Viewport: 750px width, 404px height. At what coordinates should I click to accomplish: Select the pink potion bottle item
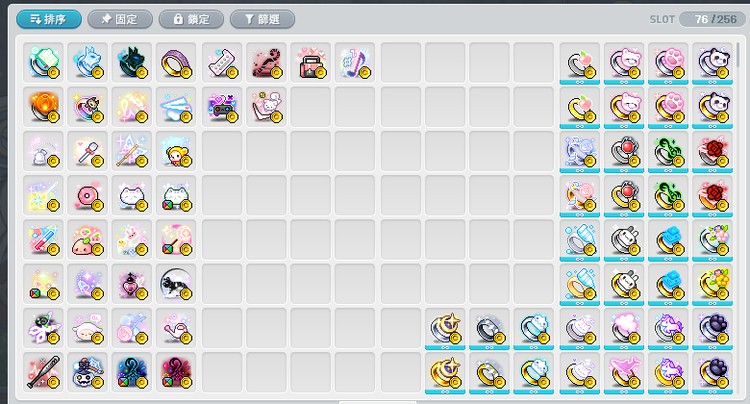pos(132,284)
